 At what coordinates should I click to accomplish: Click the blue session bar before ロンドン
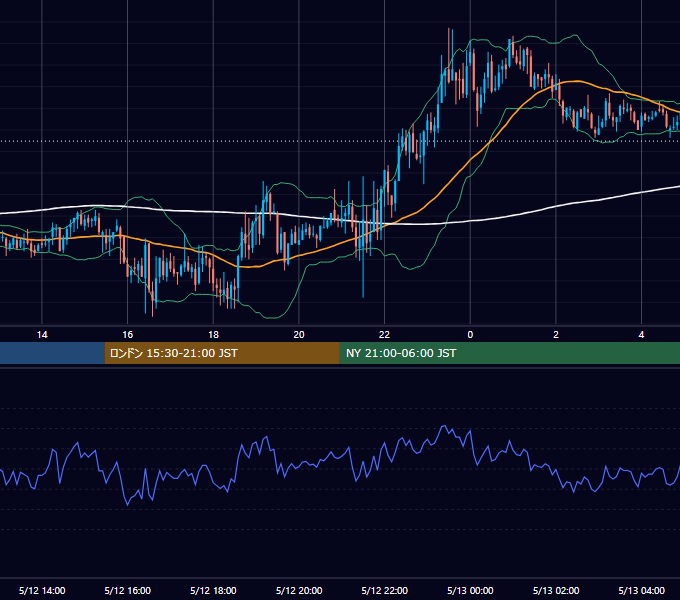[x=52, y=353]
